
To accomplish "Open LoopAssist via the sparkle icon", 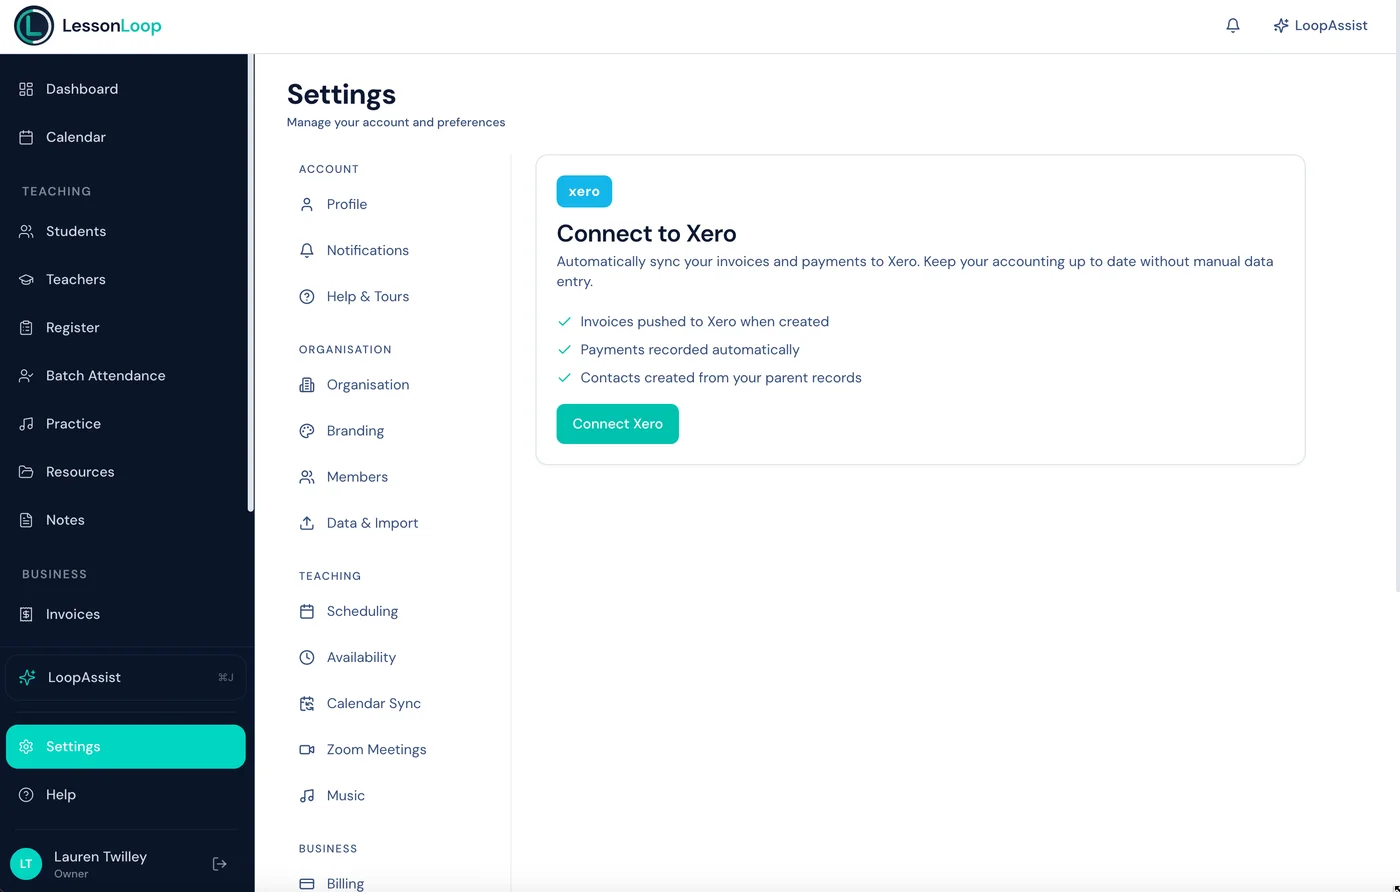I will click(1281, 25).
